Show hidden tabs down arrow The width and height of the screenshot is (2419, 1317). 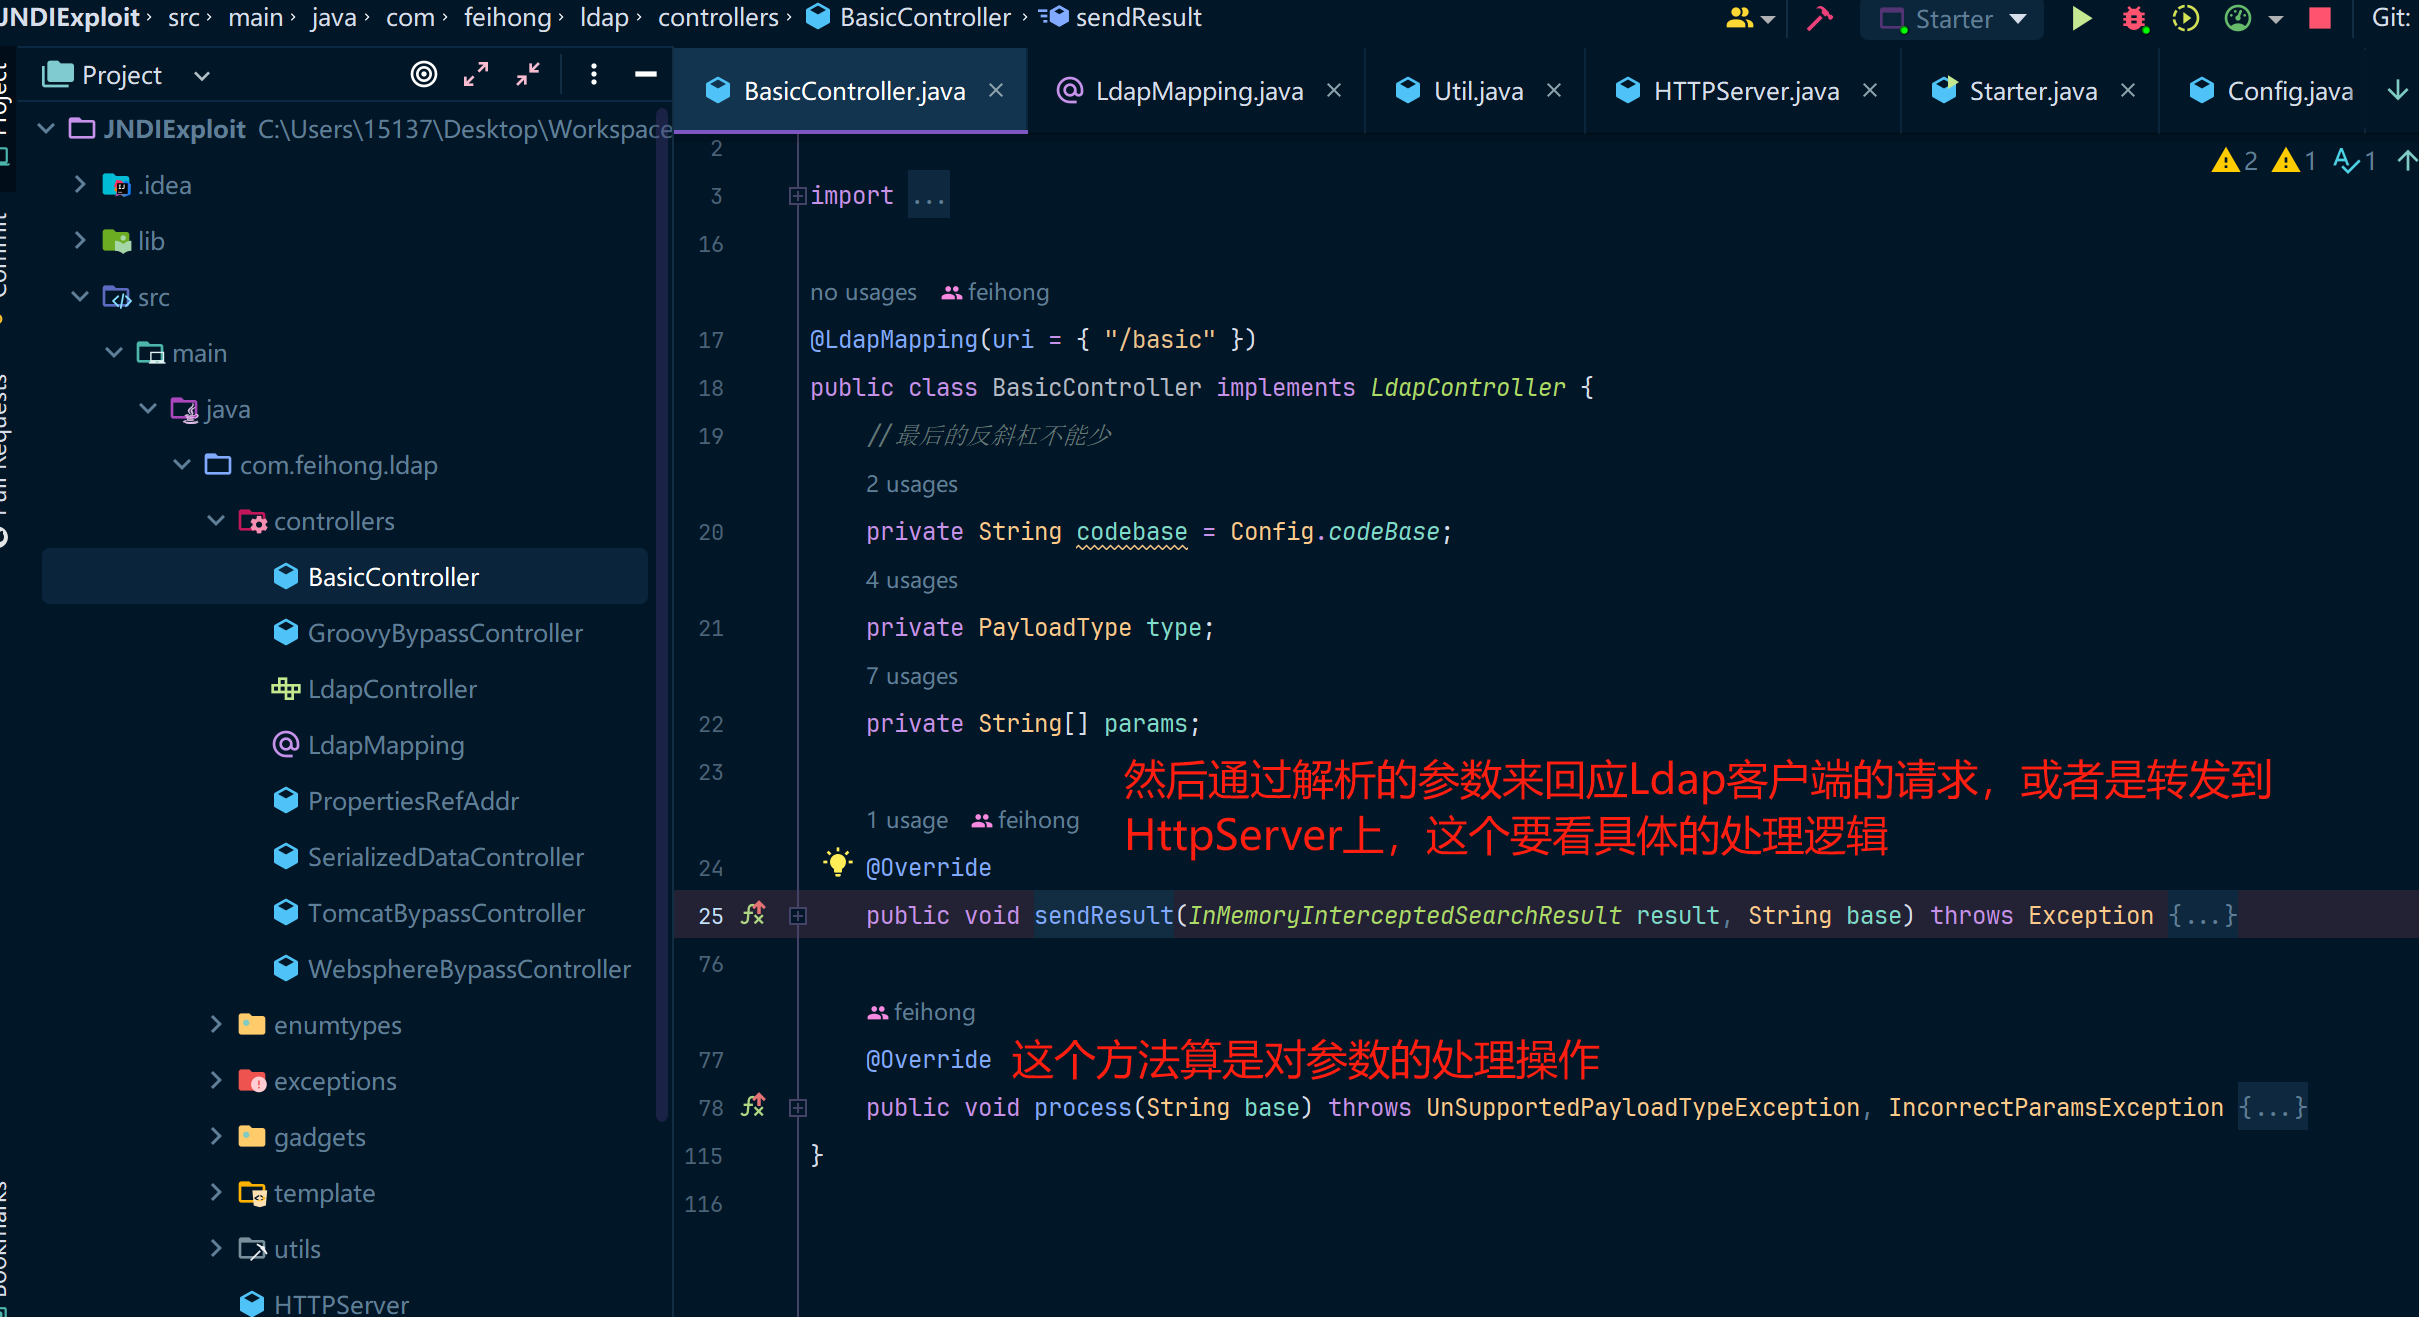(2398, 91)
